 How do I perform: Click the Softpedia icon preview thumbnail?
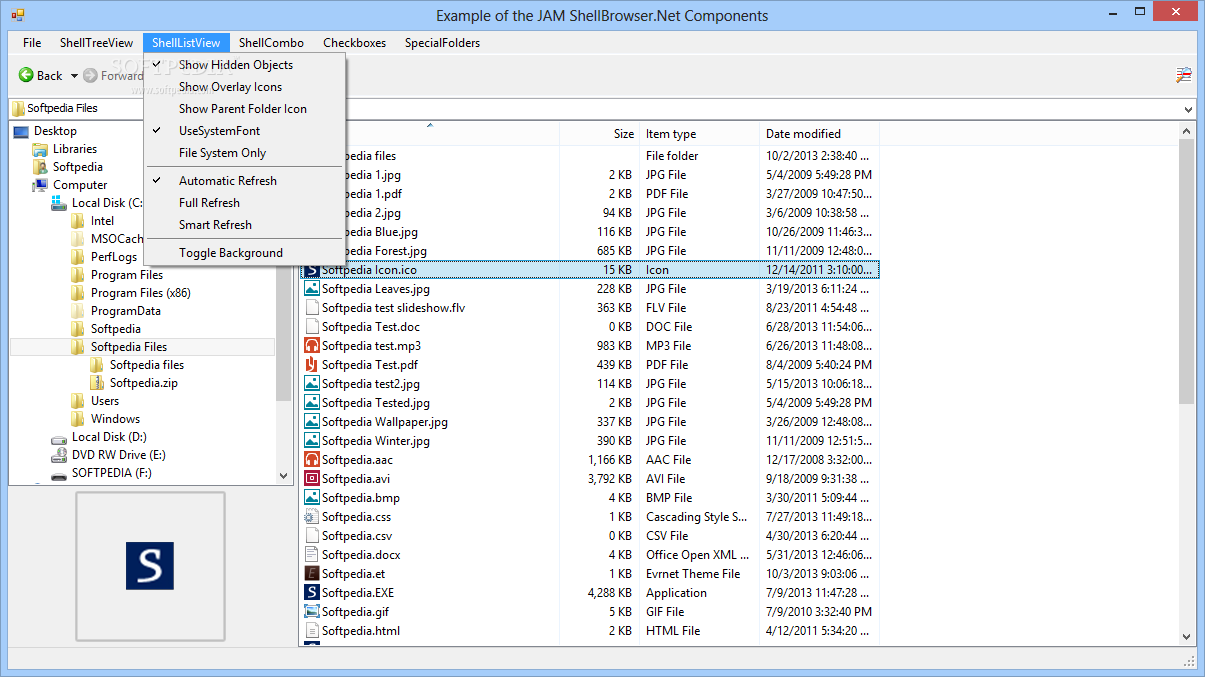pyautogui.click(x=150, y=566)
